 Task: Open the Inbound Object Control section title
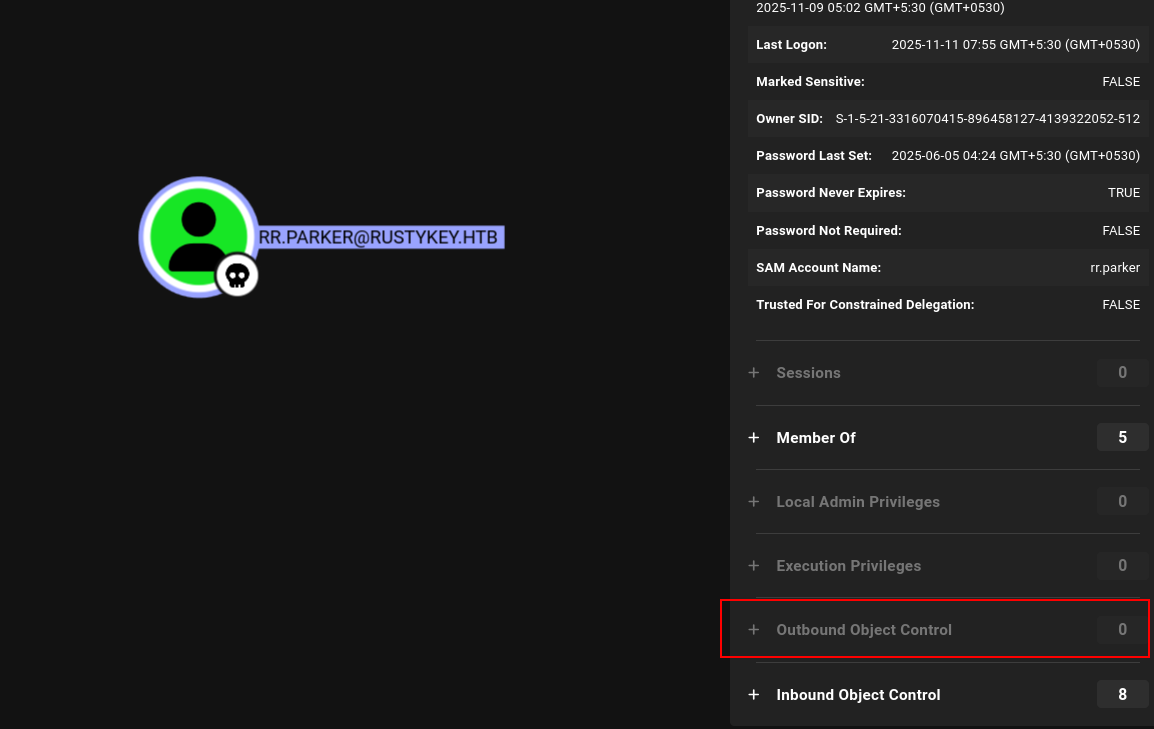pyautogui.click(x=858, y=695)
